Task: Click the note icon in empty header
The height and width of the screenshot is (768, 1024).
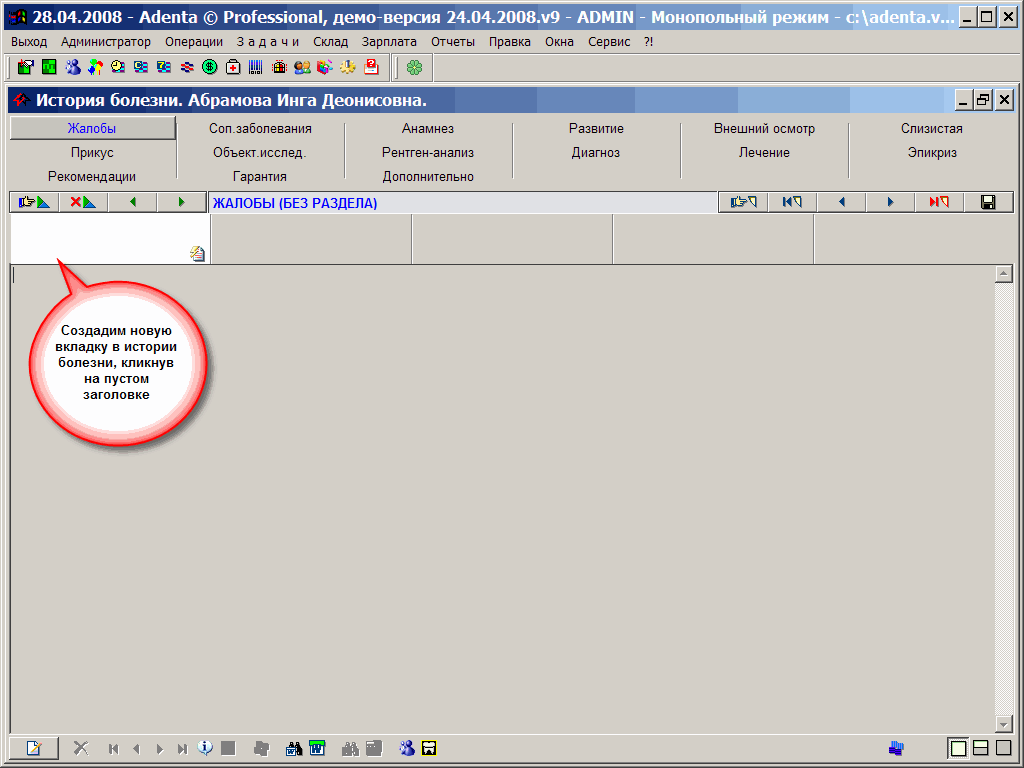Action: [x=197, y=254]
